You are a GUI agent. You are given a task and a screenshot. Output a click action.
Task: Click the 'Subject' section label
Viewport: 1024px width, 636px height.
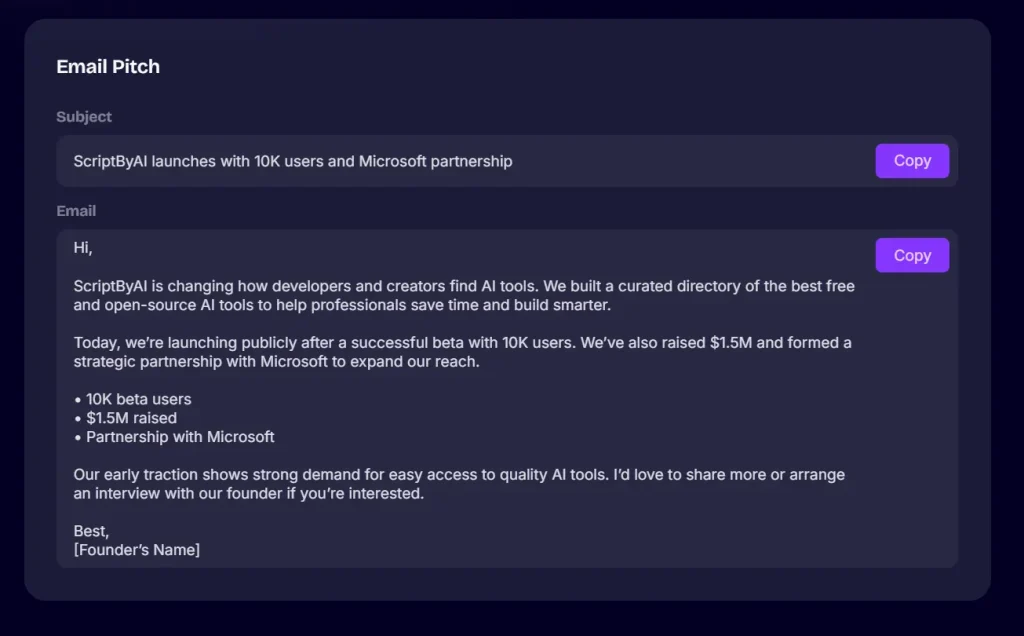point(84,117)
